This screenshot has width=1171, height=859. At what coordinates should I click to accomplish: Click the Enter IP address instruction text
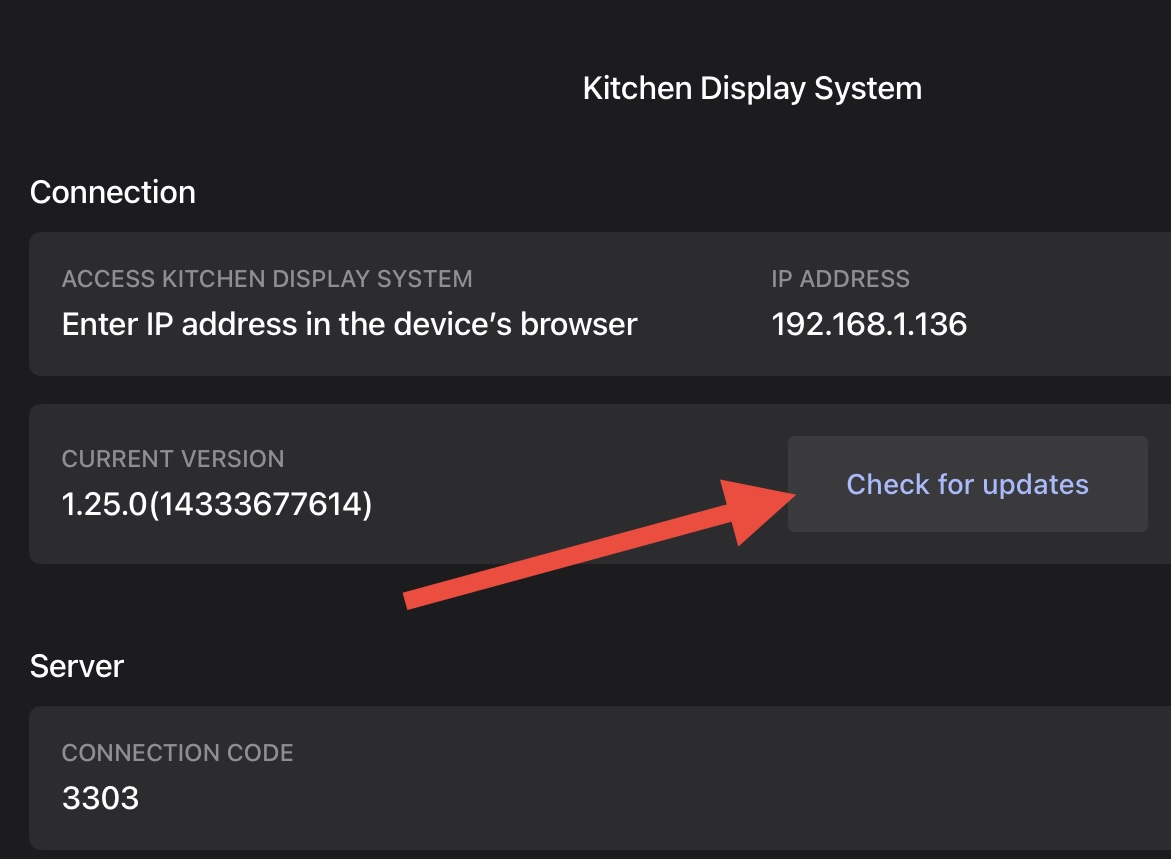tap(349, 324)
